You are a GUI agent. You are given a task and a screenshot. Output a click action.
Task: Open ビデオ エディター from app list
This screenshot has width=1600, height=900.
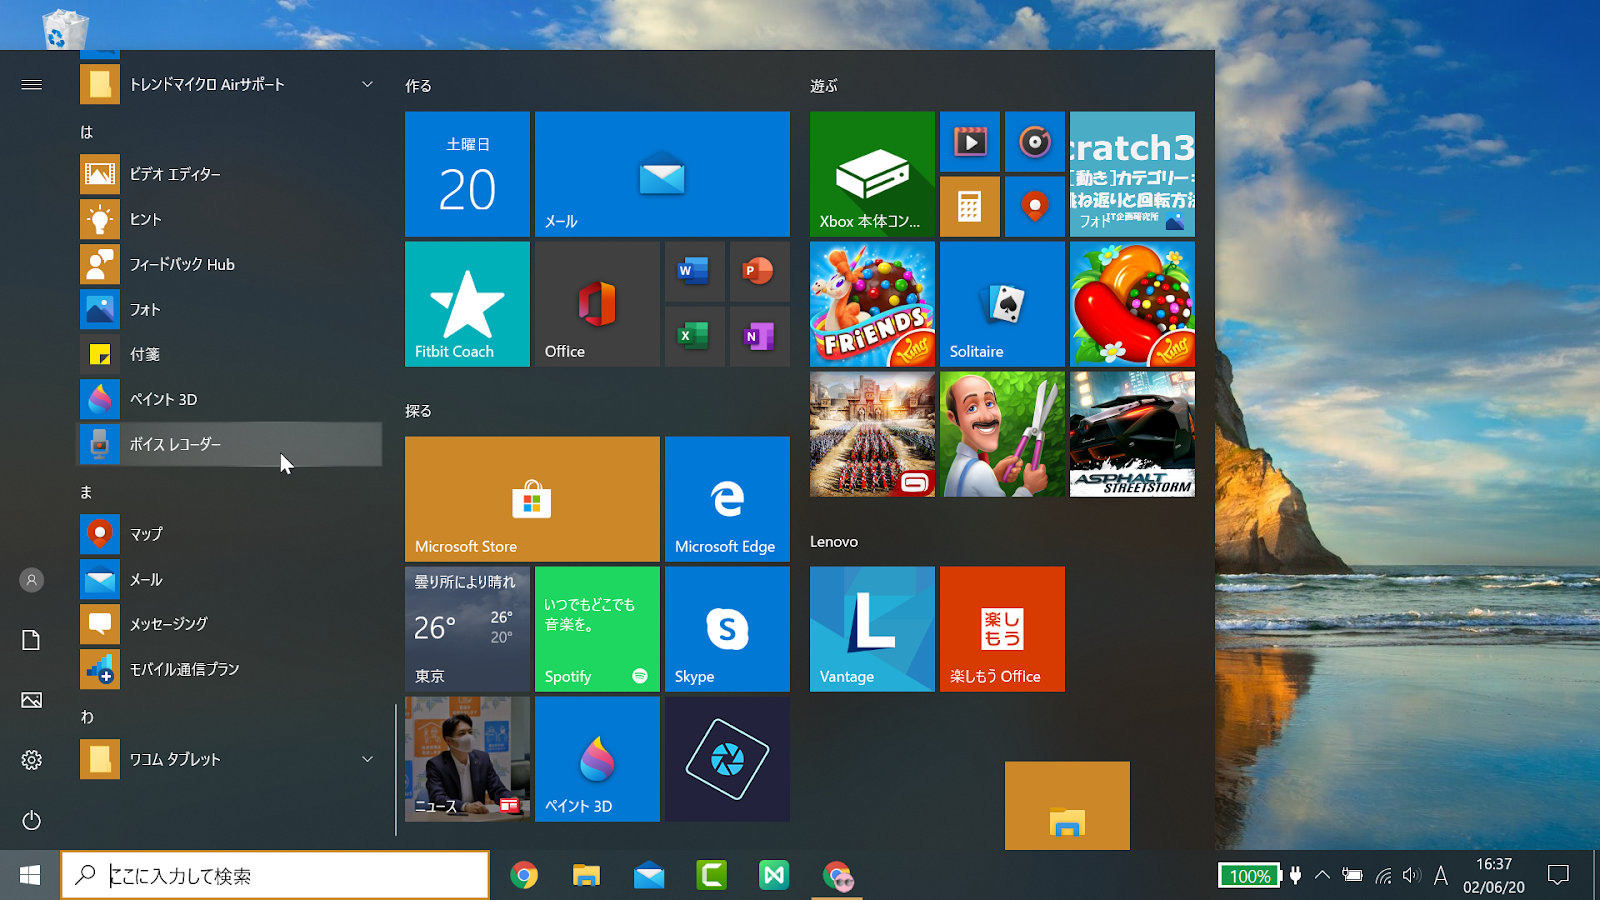(230, 174)
